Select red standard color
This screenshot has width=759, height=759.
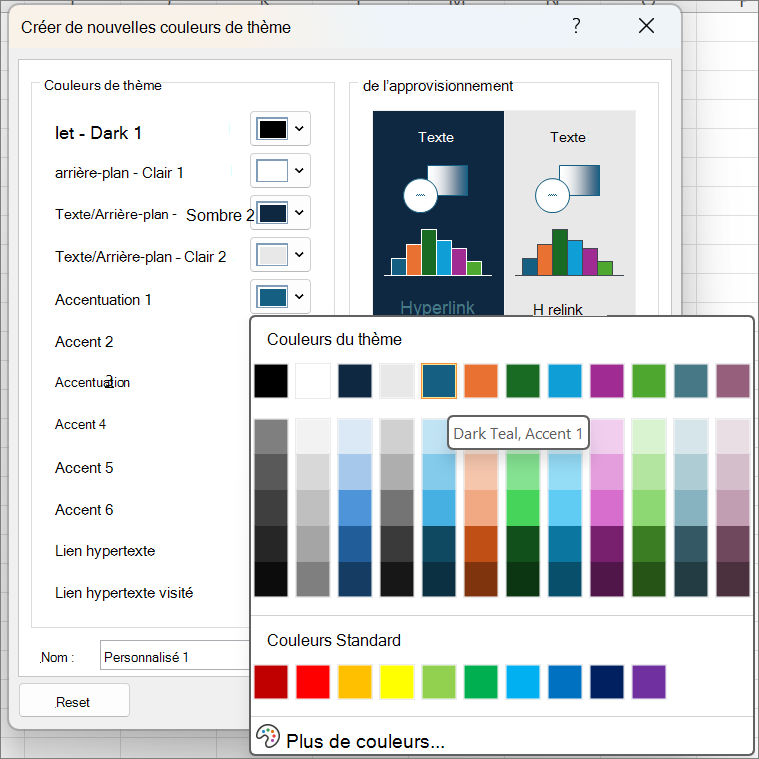(313, 682)
